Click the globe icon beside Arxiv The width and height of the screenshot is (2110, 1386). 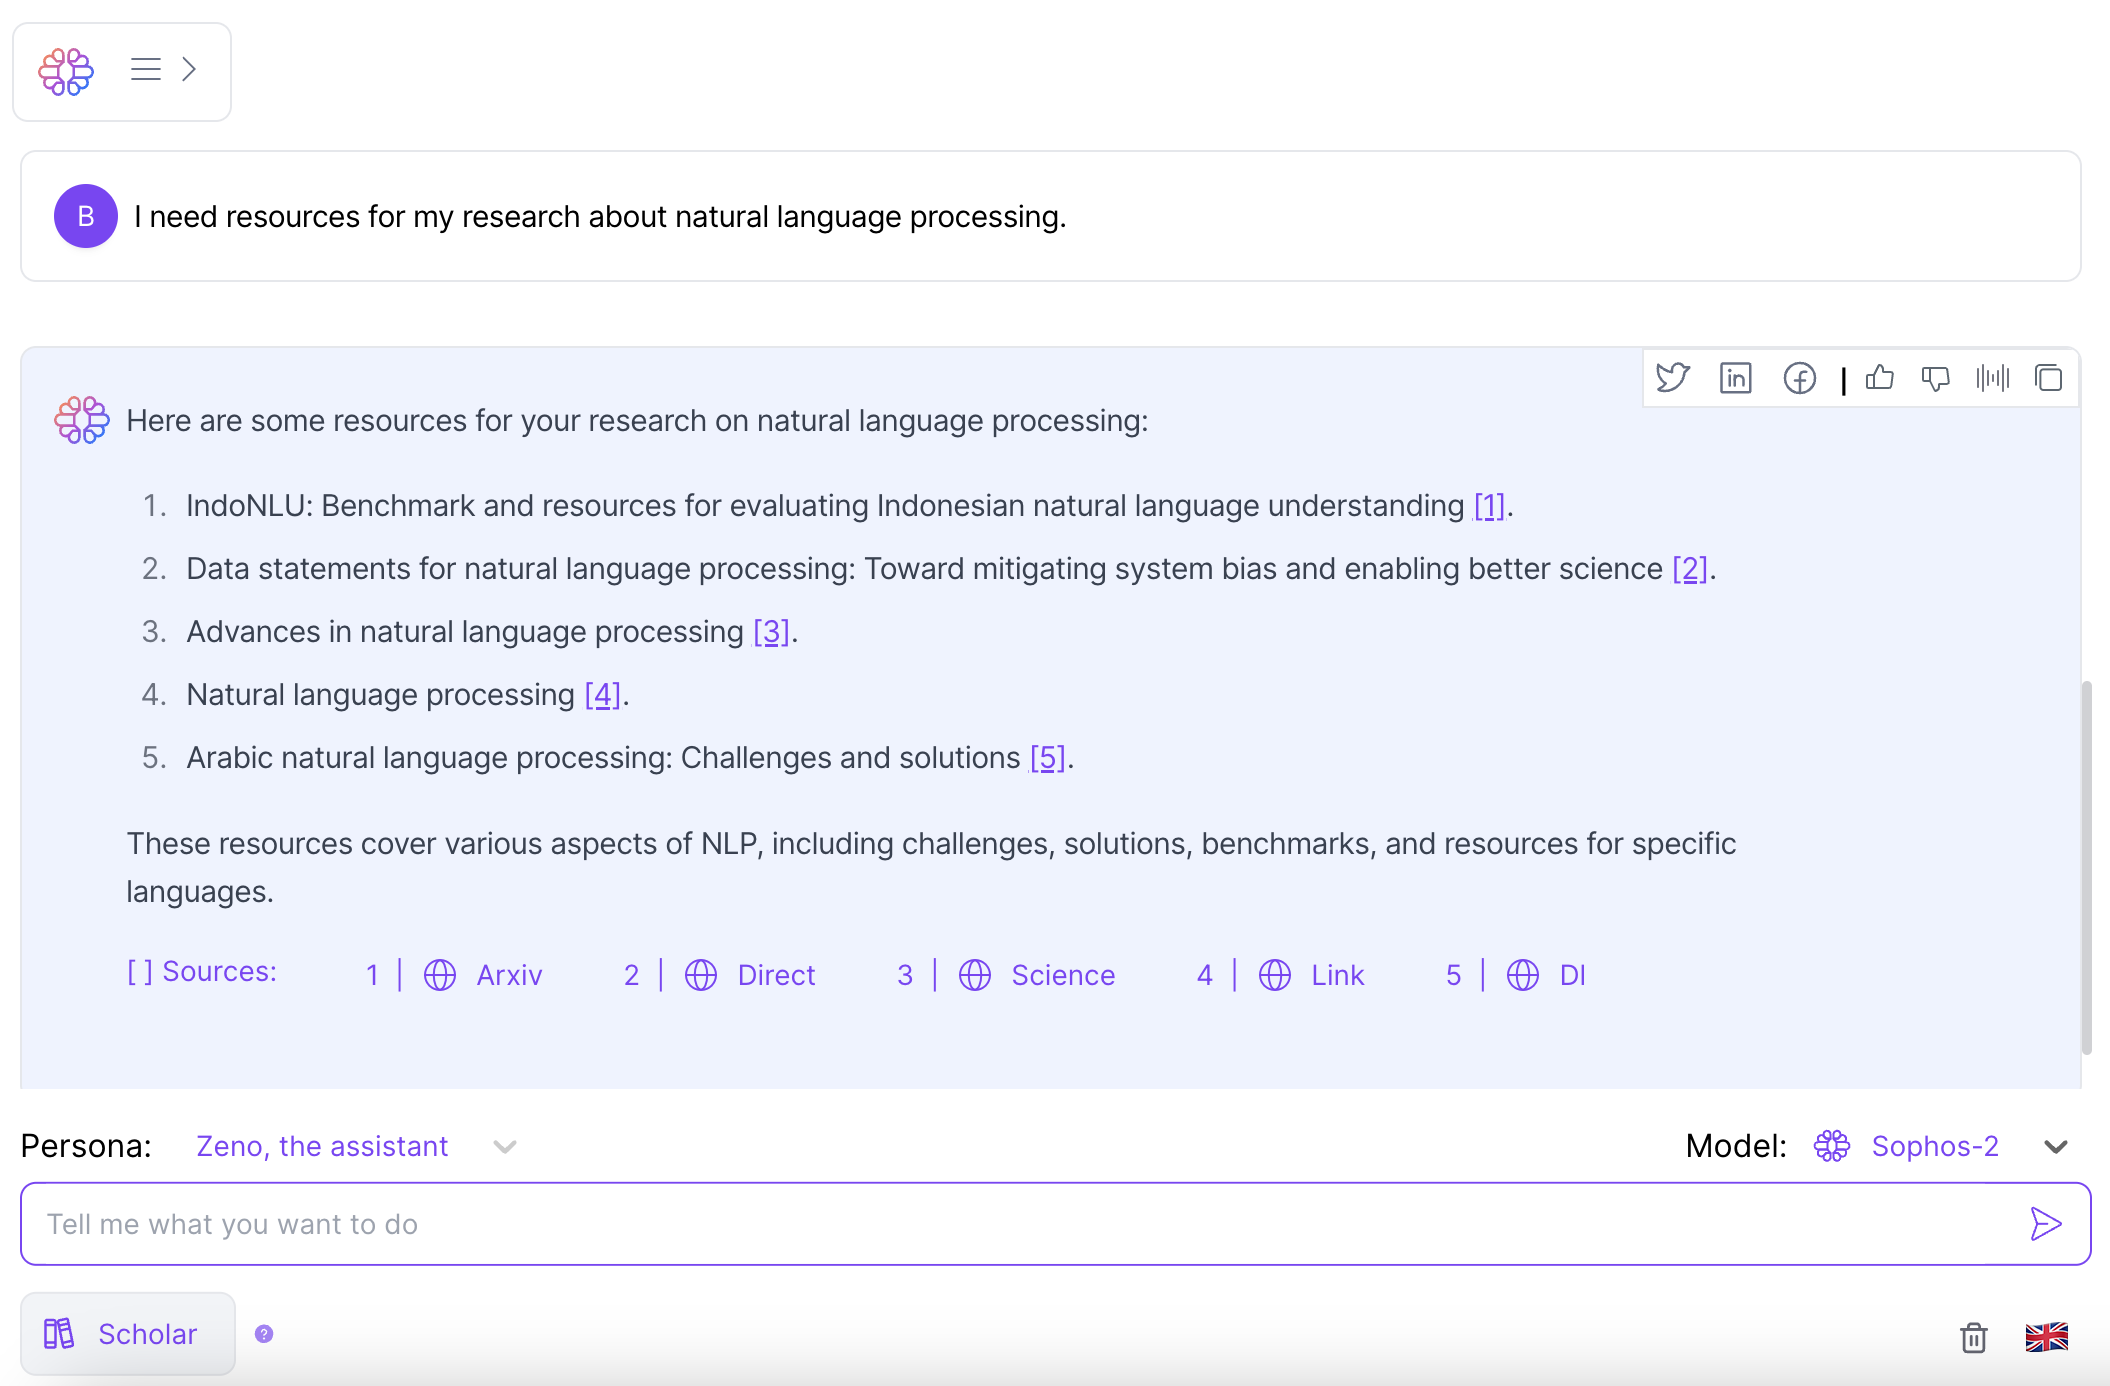pyautogui.click(x=440, y=975)
